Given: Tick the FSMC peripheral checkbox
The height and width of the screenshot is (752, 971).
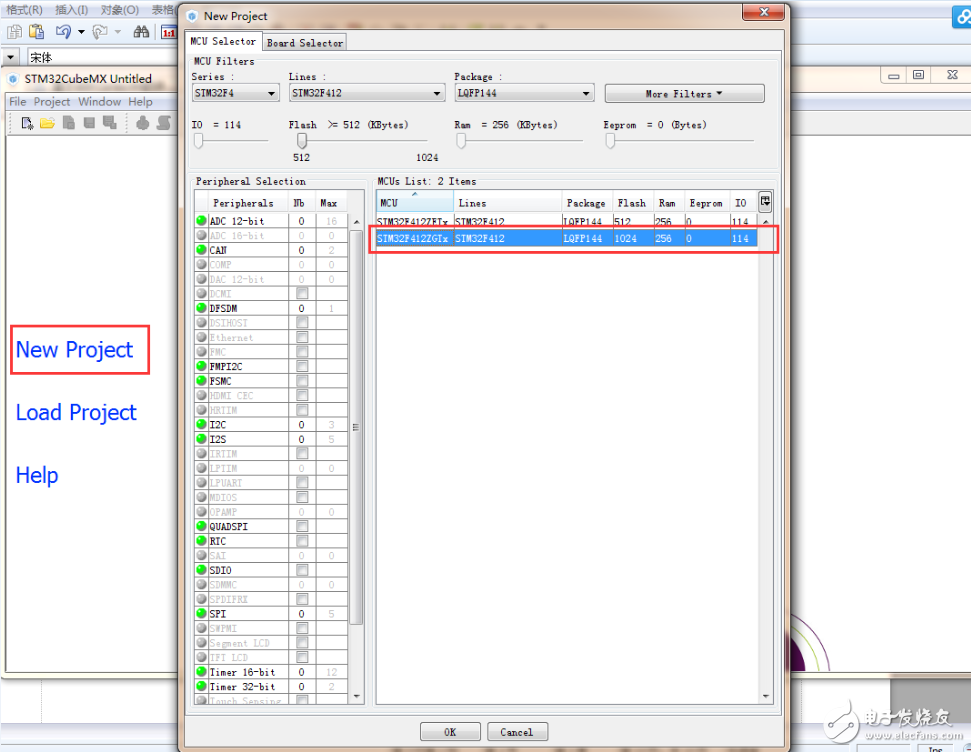Looking at the screenshot, I should 302,380.
